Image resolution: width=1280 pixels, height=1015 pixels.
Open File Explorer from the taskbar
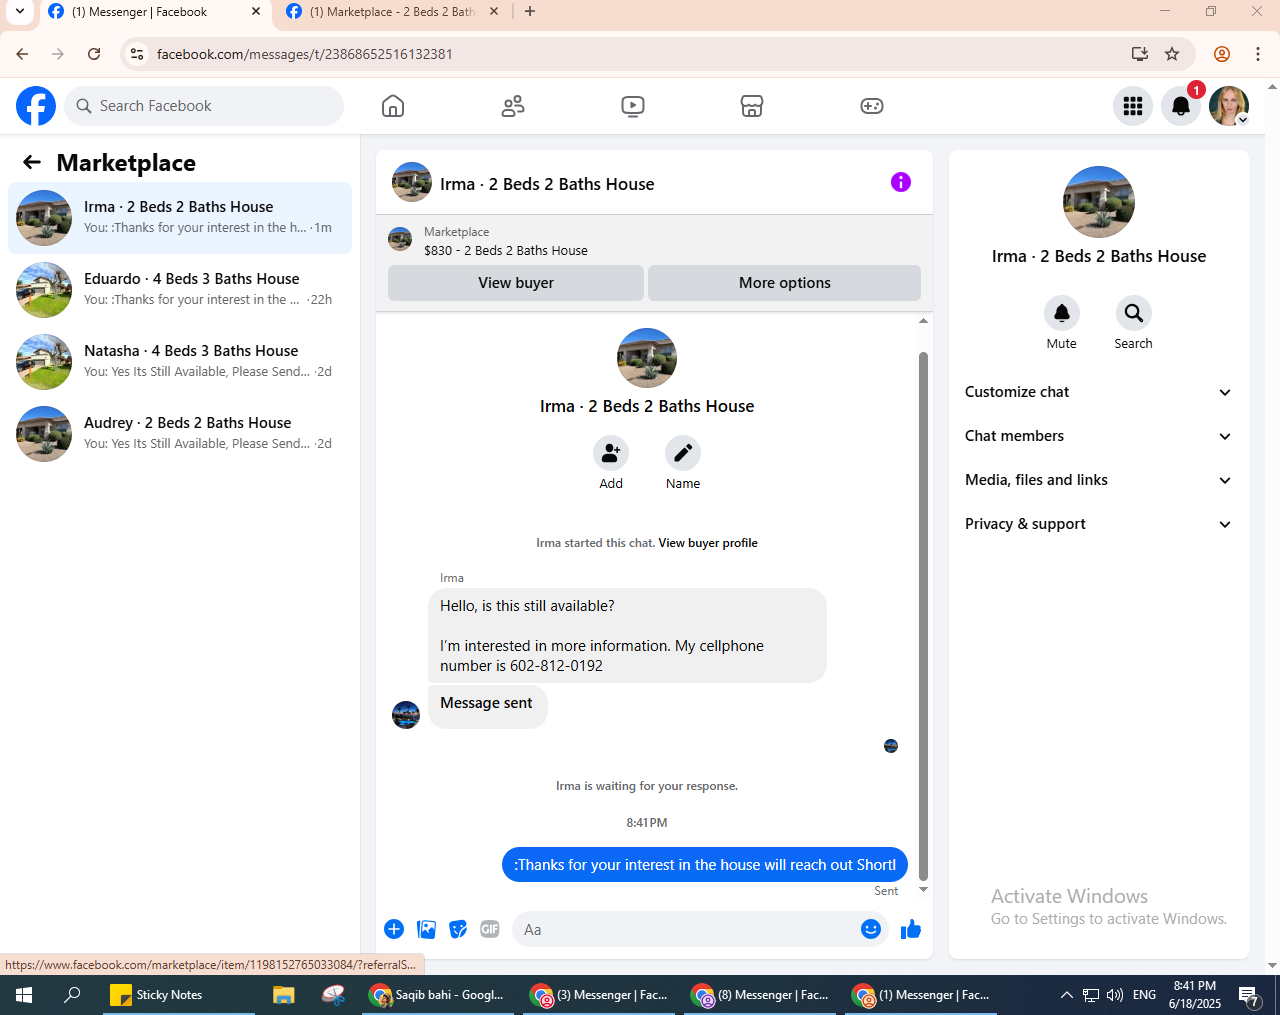click(x=284, y=995)
